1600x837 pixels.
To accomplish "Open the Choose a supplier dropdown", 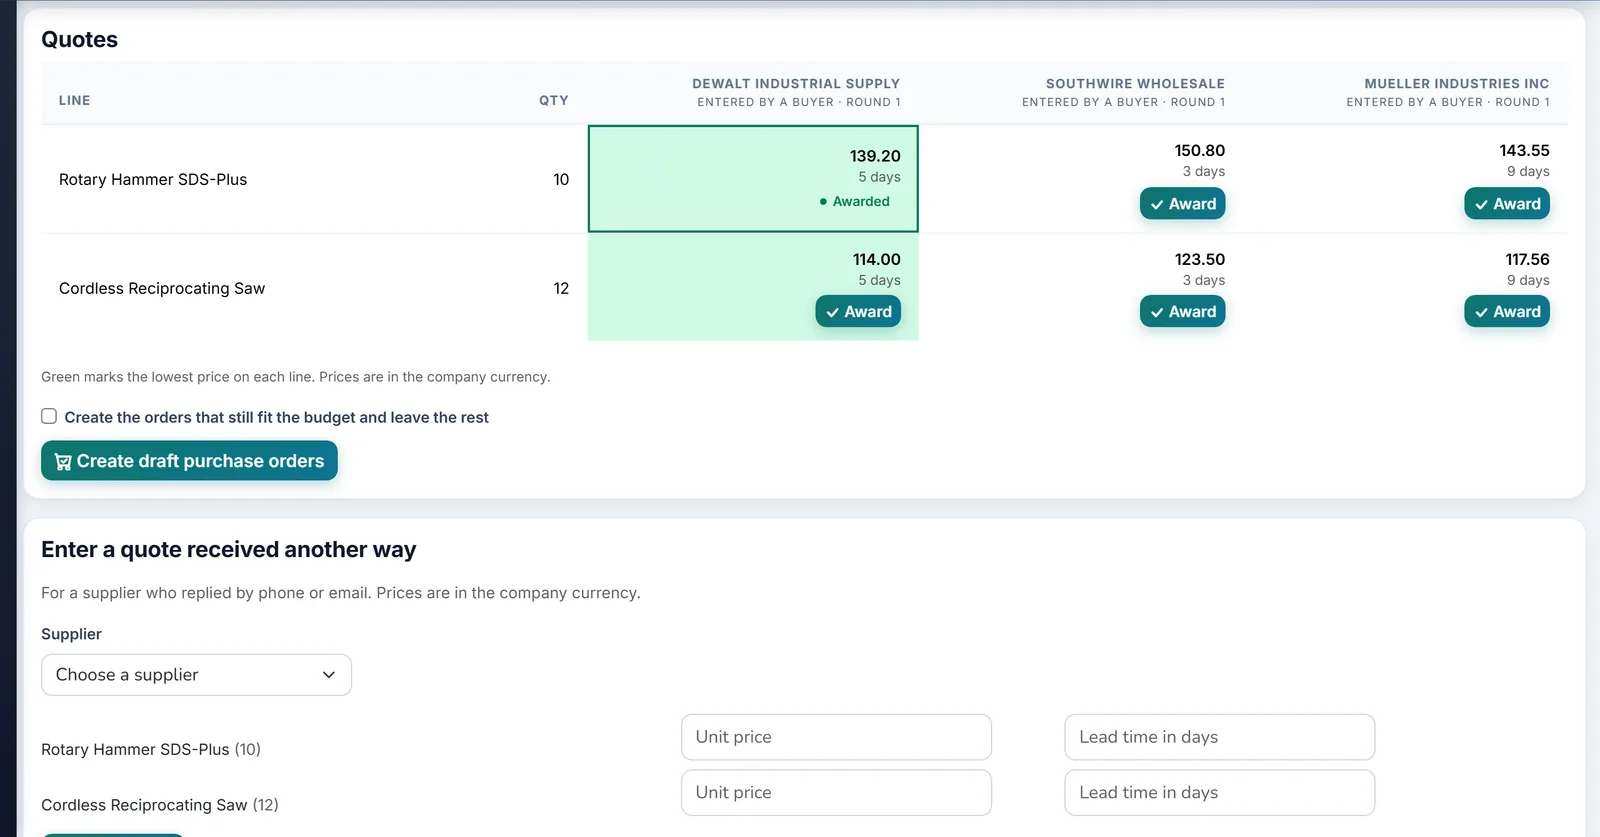I will pyautogui.click(x=196, y=675).
